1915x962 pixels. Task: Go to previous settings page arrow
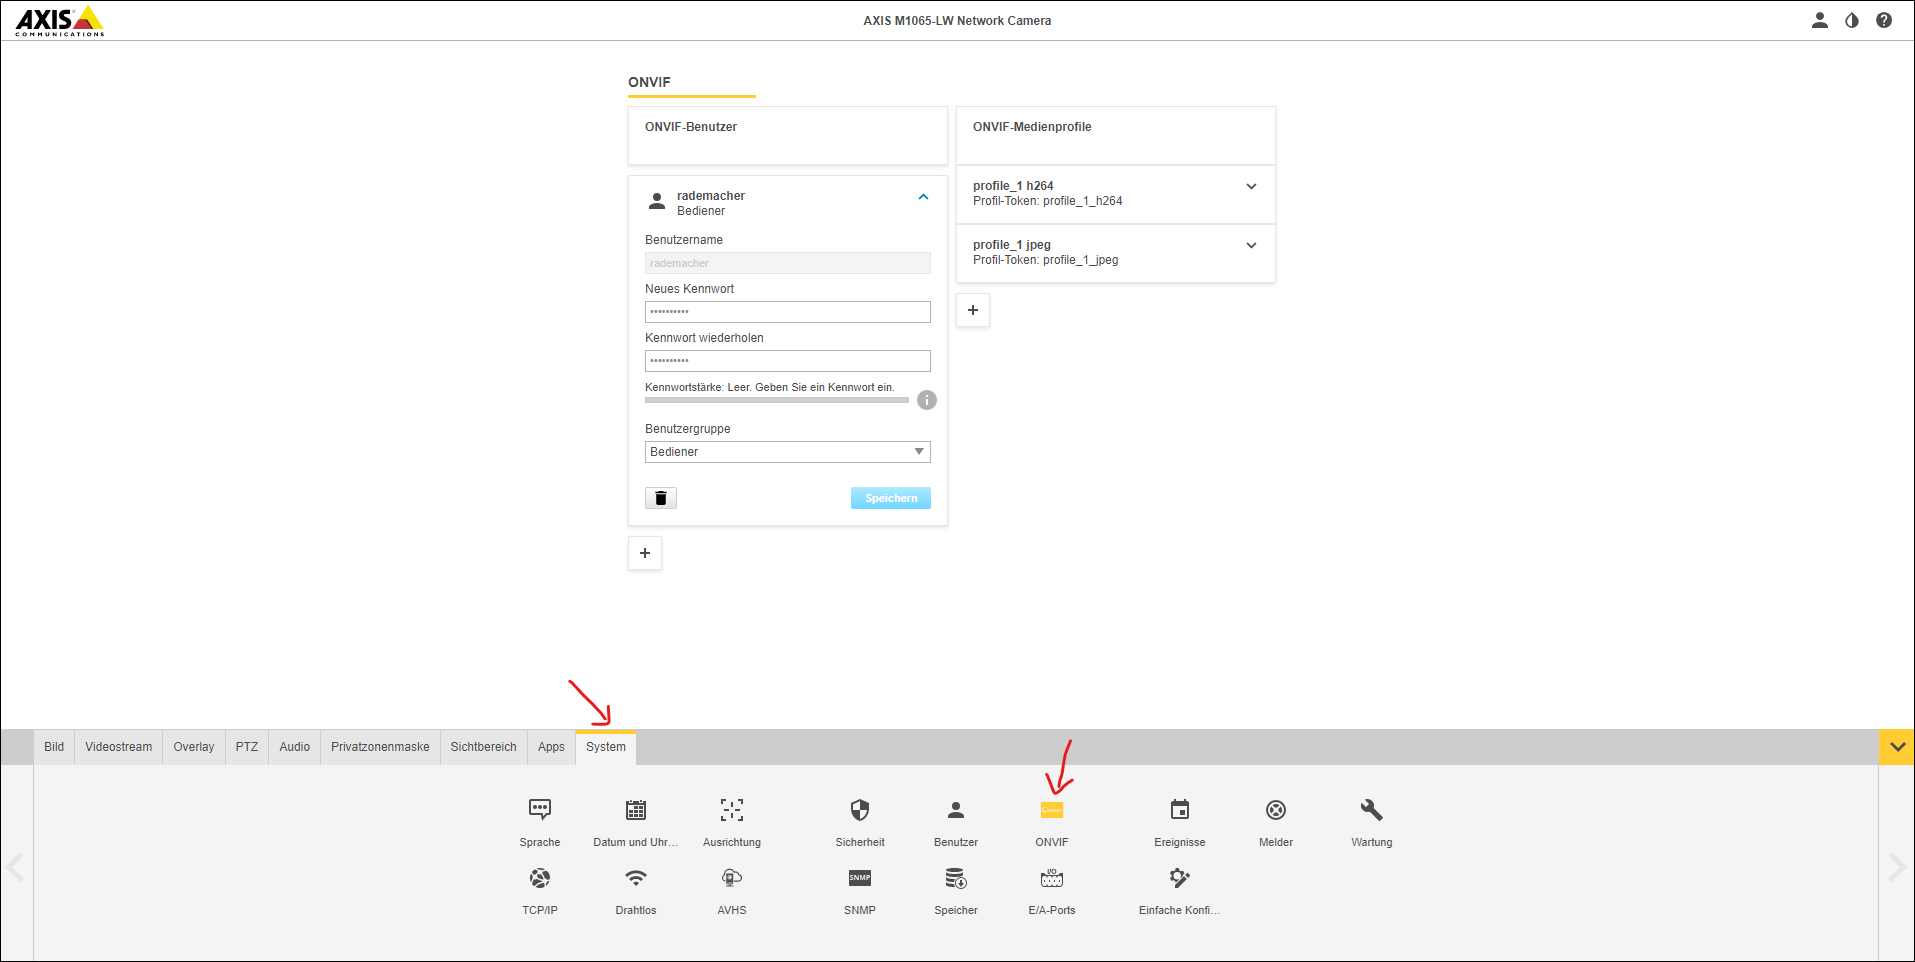(16, 866)
